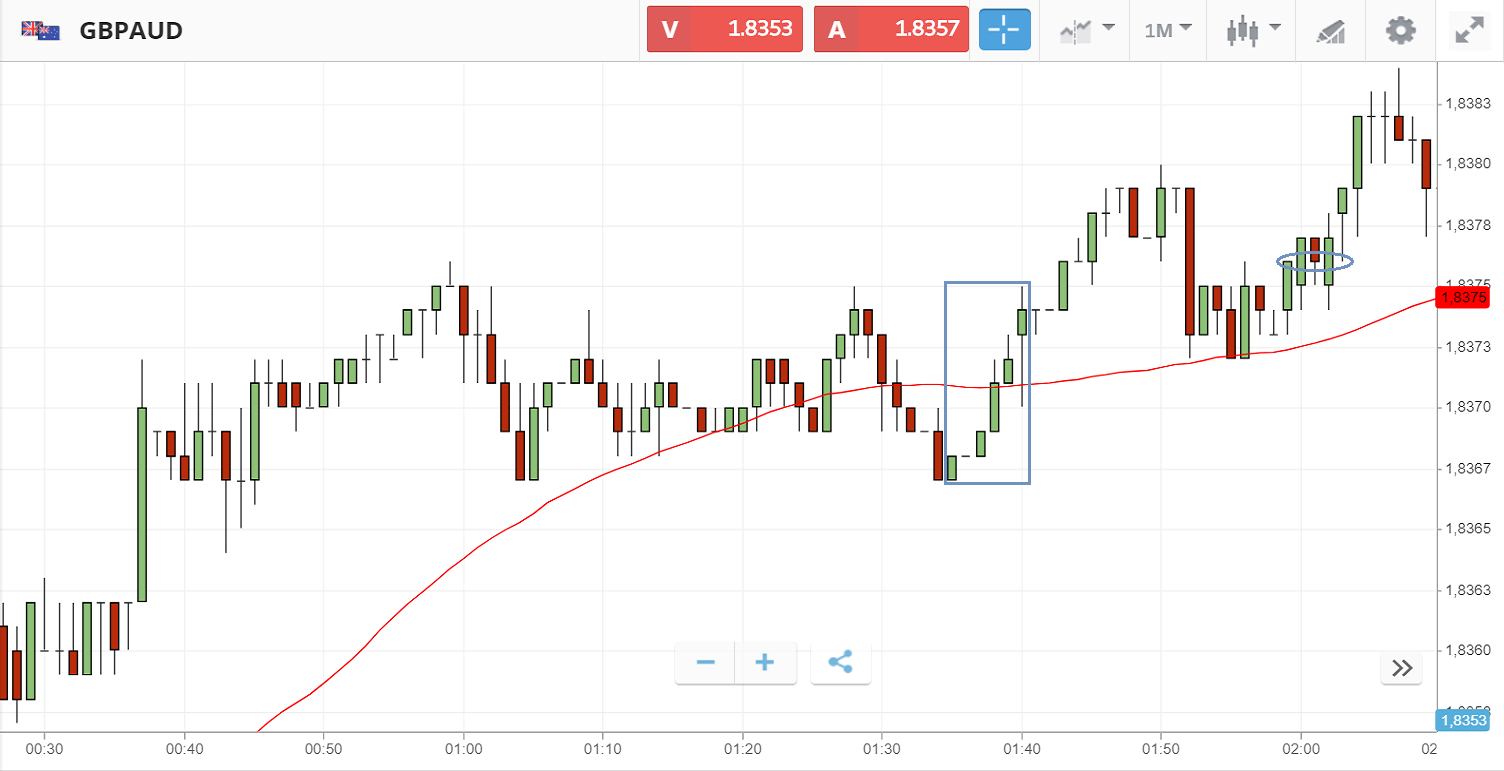Click the red 1.8375 price label
Viewport: 1504px width, 771px height.
tap(1461, 297)
